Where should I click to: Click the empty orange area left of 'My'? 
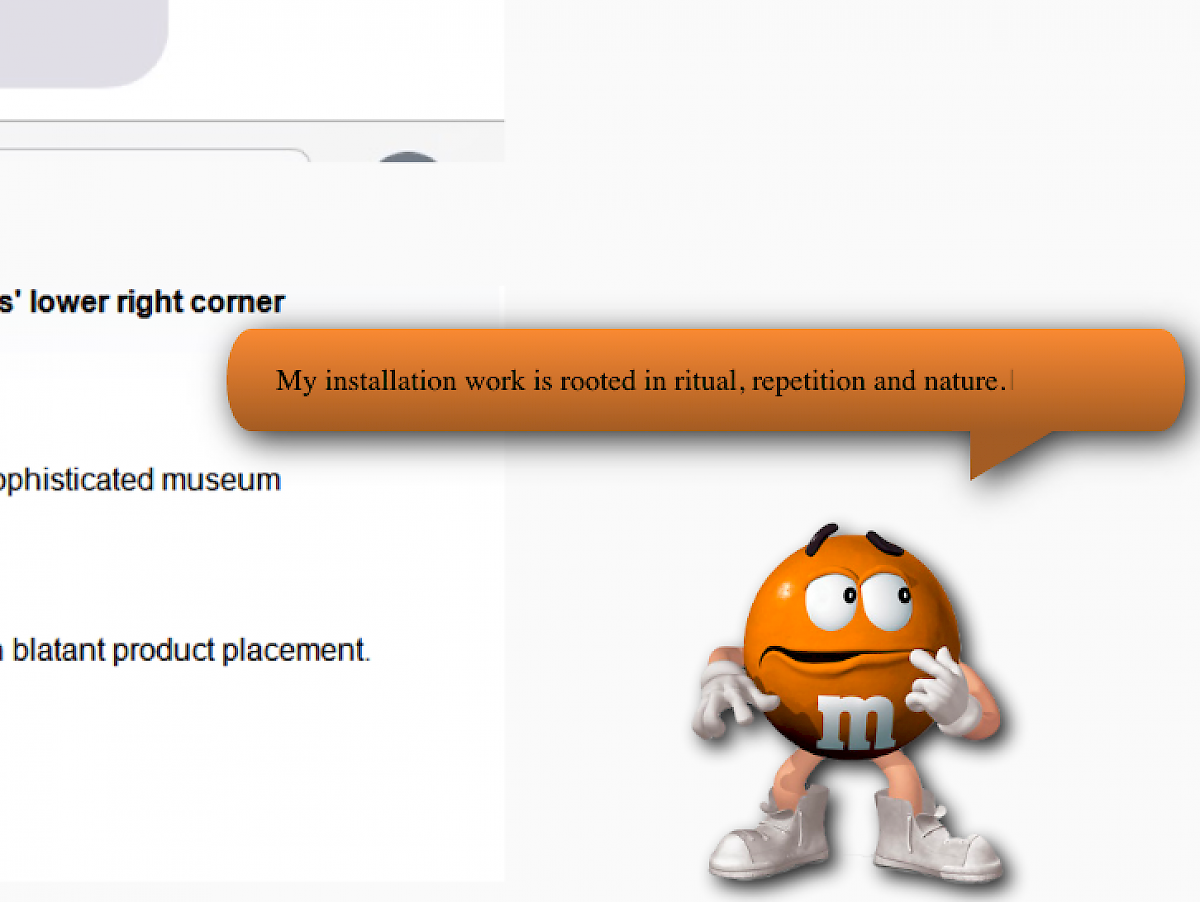[252, 381]
